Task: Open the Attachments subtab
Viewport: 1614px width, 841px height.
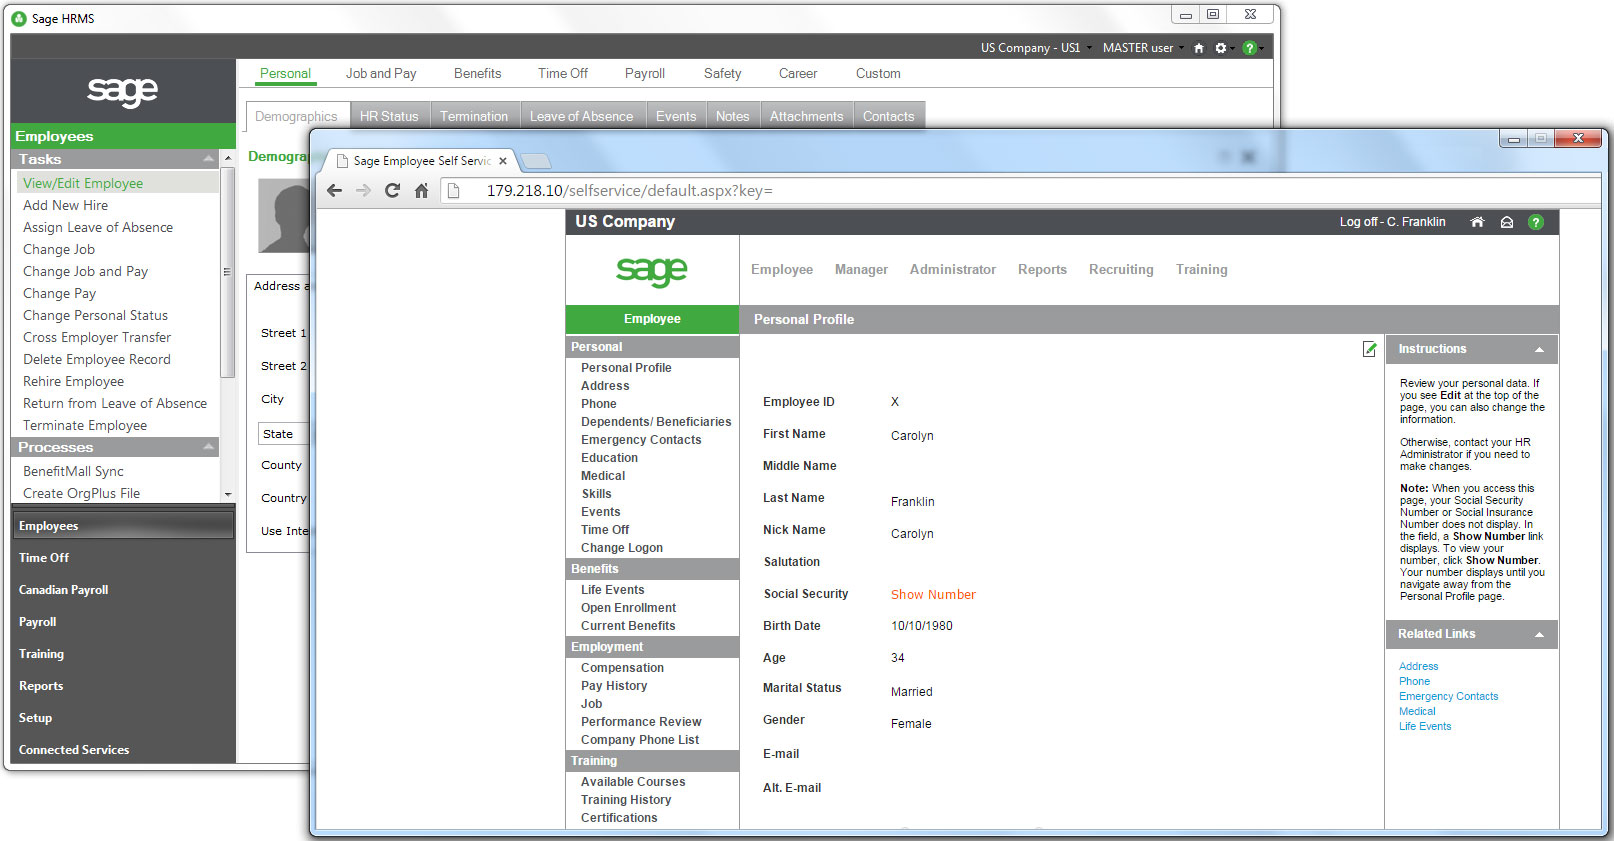Action: (807, 116)
